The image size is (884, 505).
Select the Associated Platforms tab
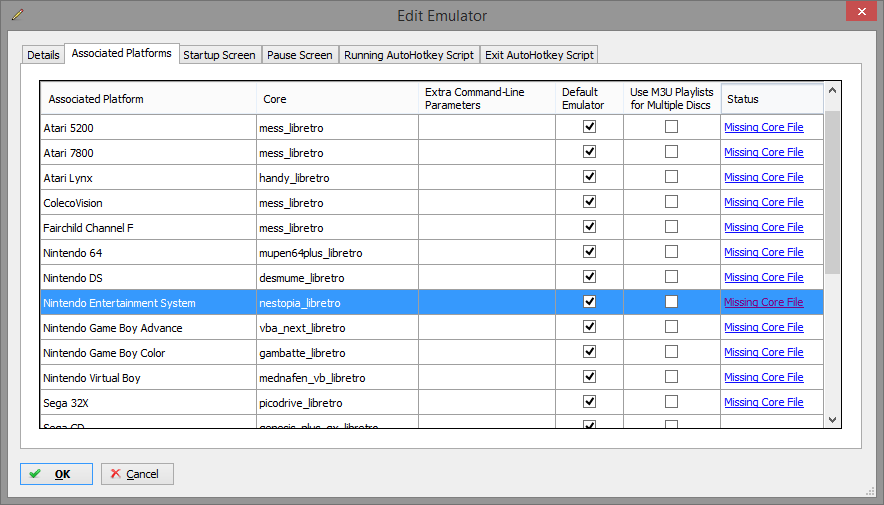point(122,54)
